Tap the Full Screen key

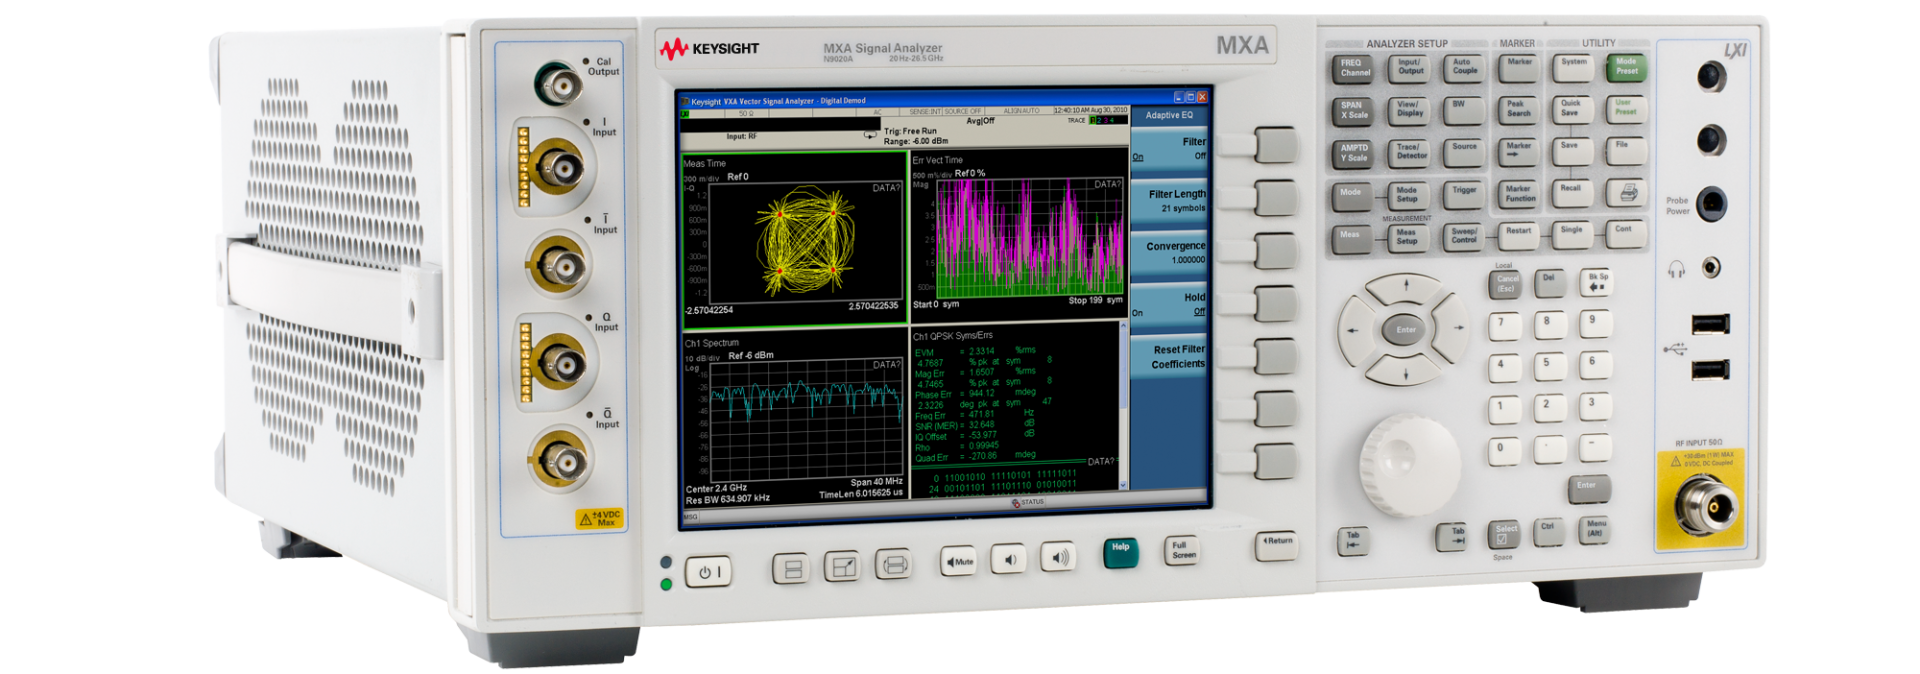[1182, 550]
